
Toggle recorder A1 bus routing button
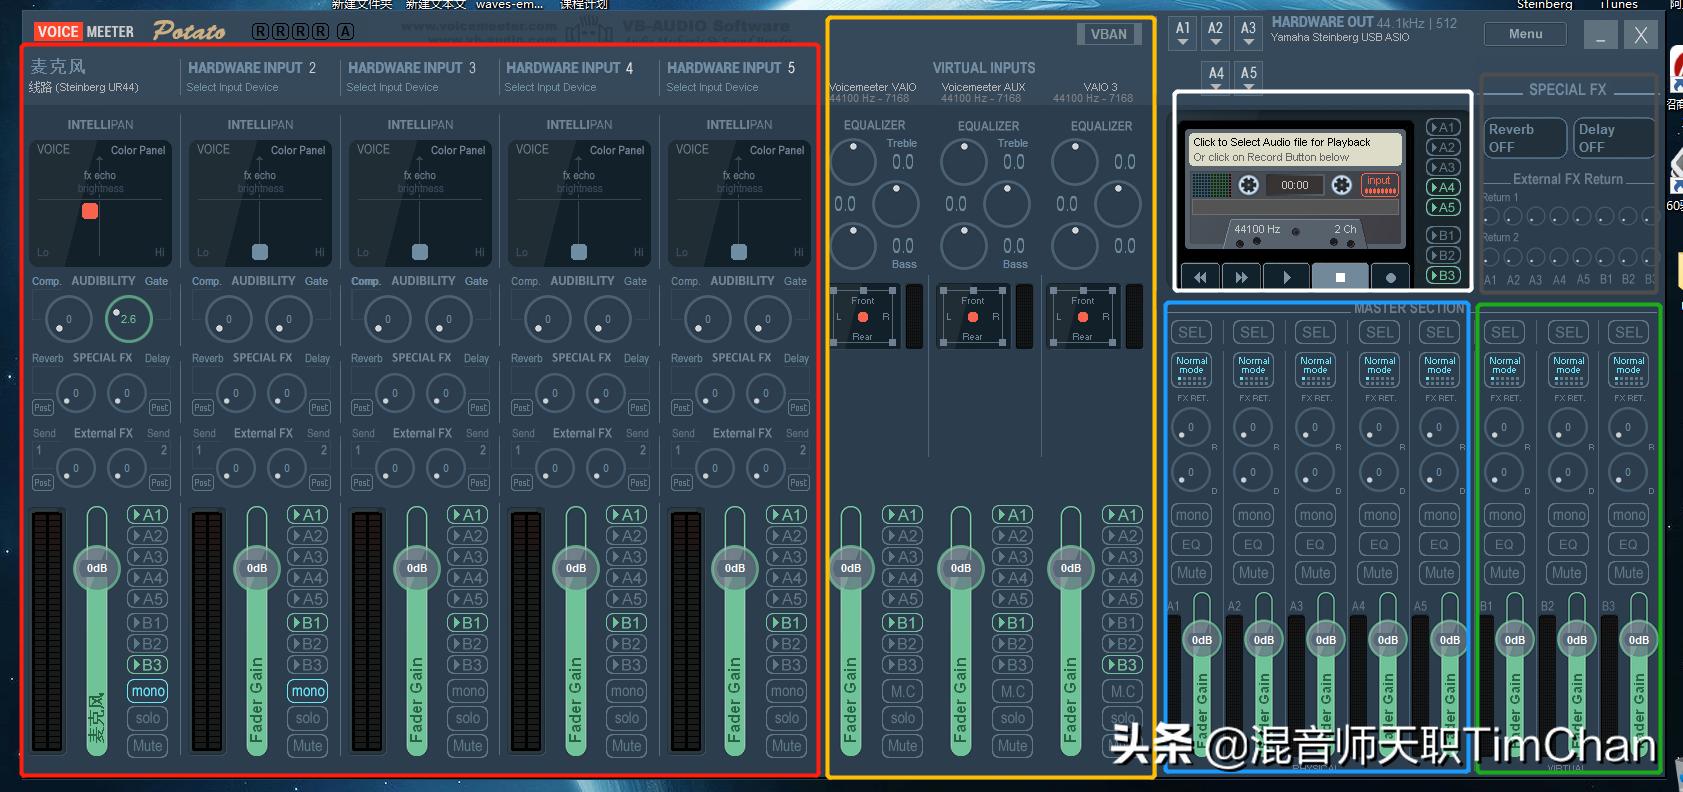pos(1442,127)
